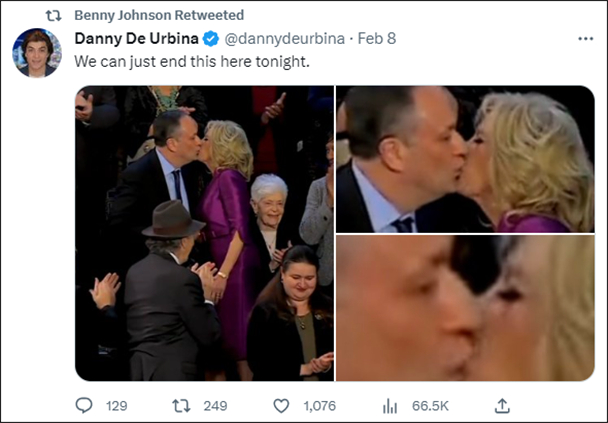Click the 129 replies count
608x423 pixels.
(x=117, y=406)
